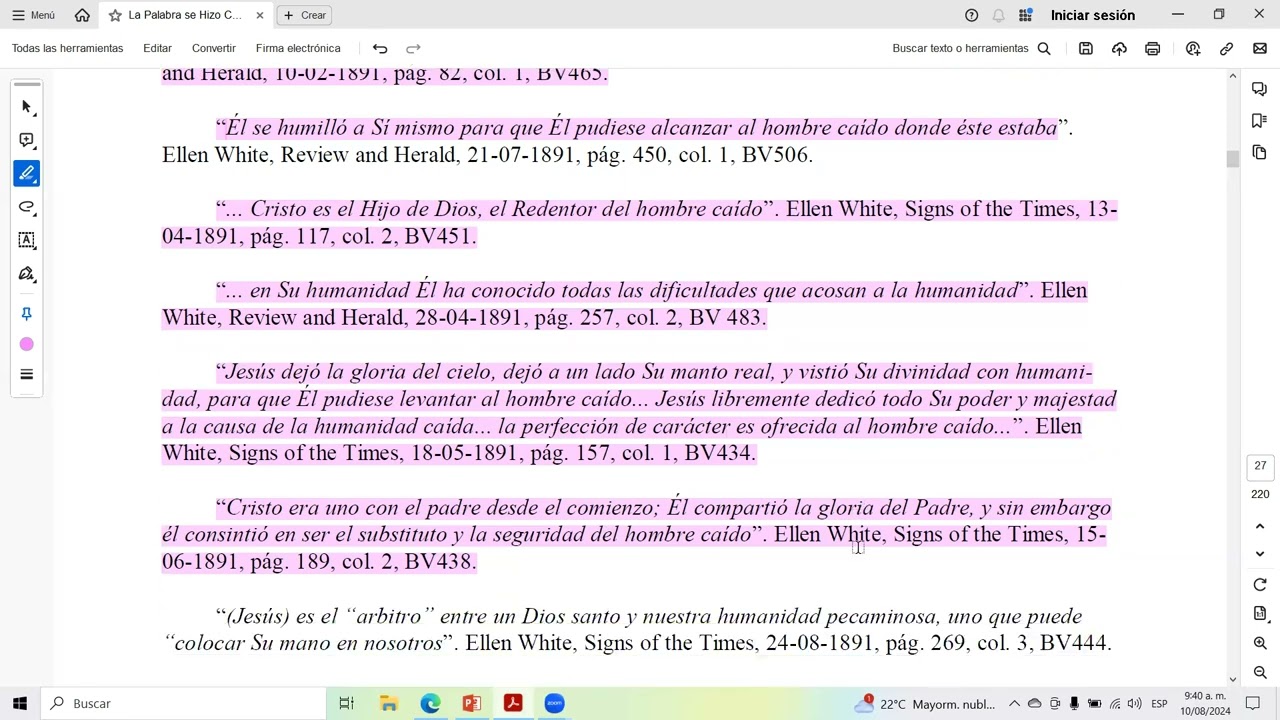Screen dimensions: 1280x720
Task: Open the page thumbnails panel icon
Action: click(1259, 152)
